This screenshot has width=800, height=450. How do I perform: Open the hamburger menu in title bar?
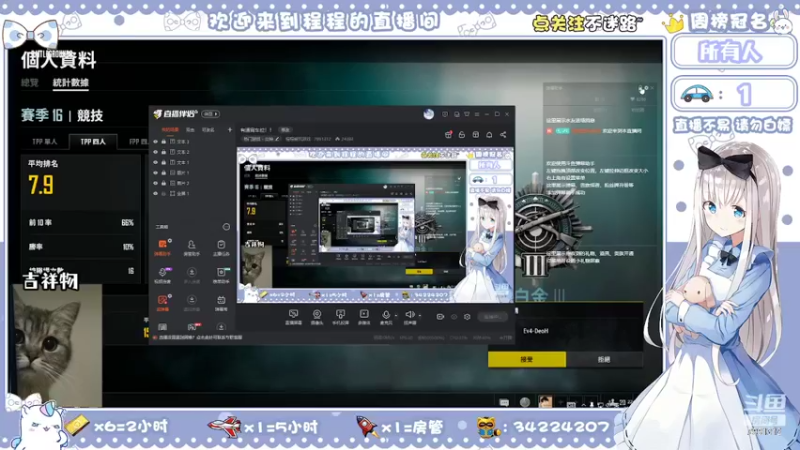coord(477,114)
